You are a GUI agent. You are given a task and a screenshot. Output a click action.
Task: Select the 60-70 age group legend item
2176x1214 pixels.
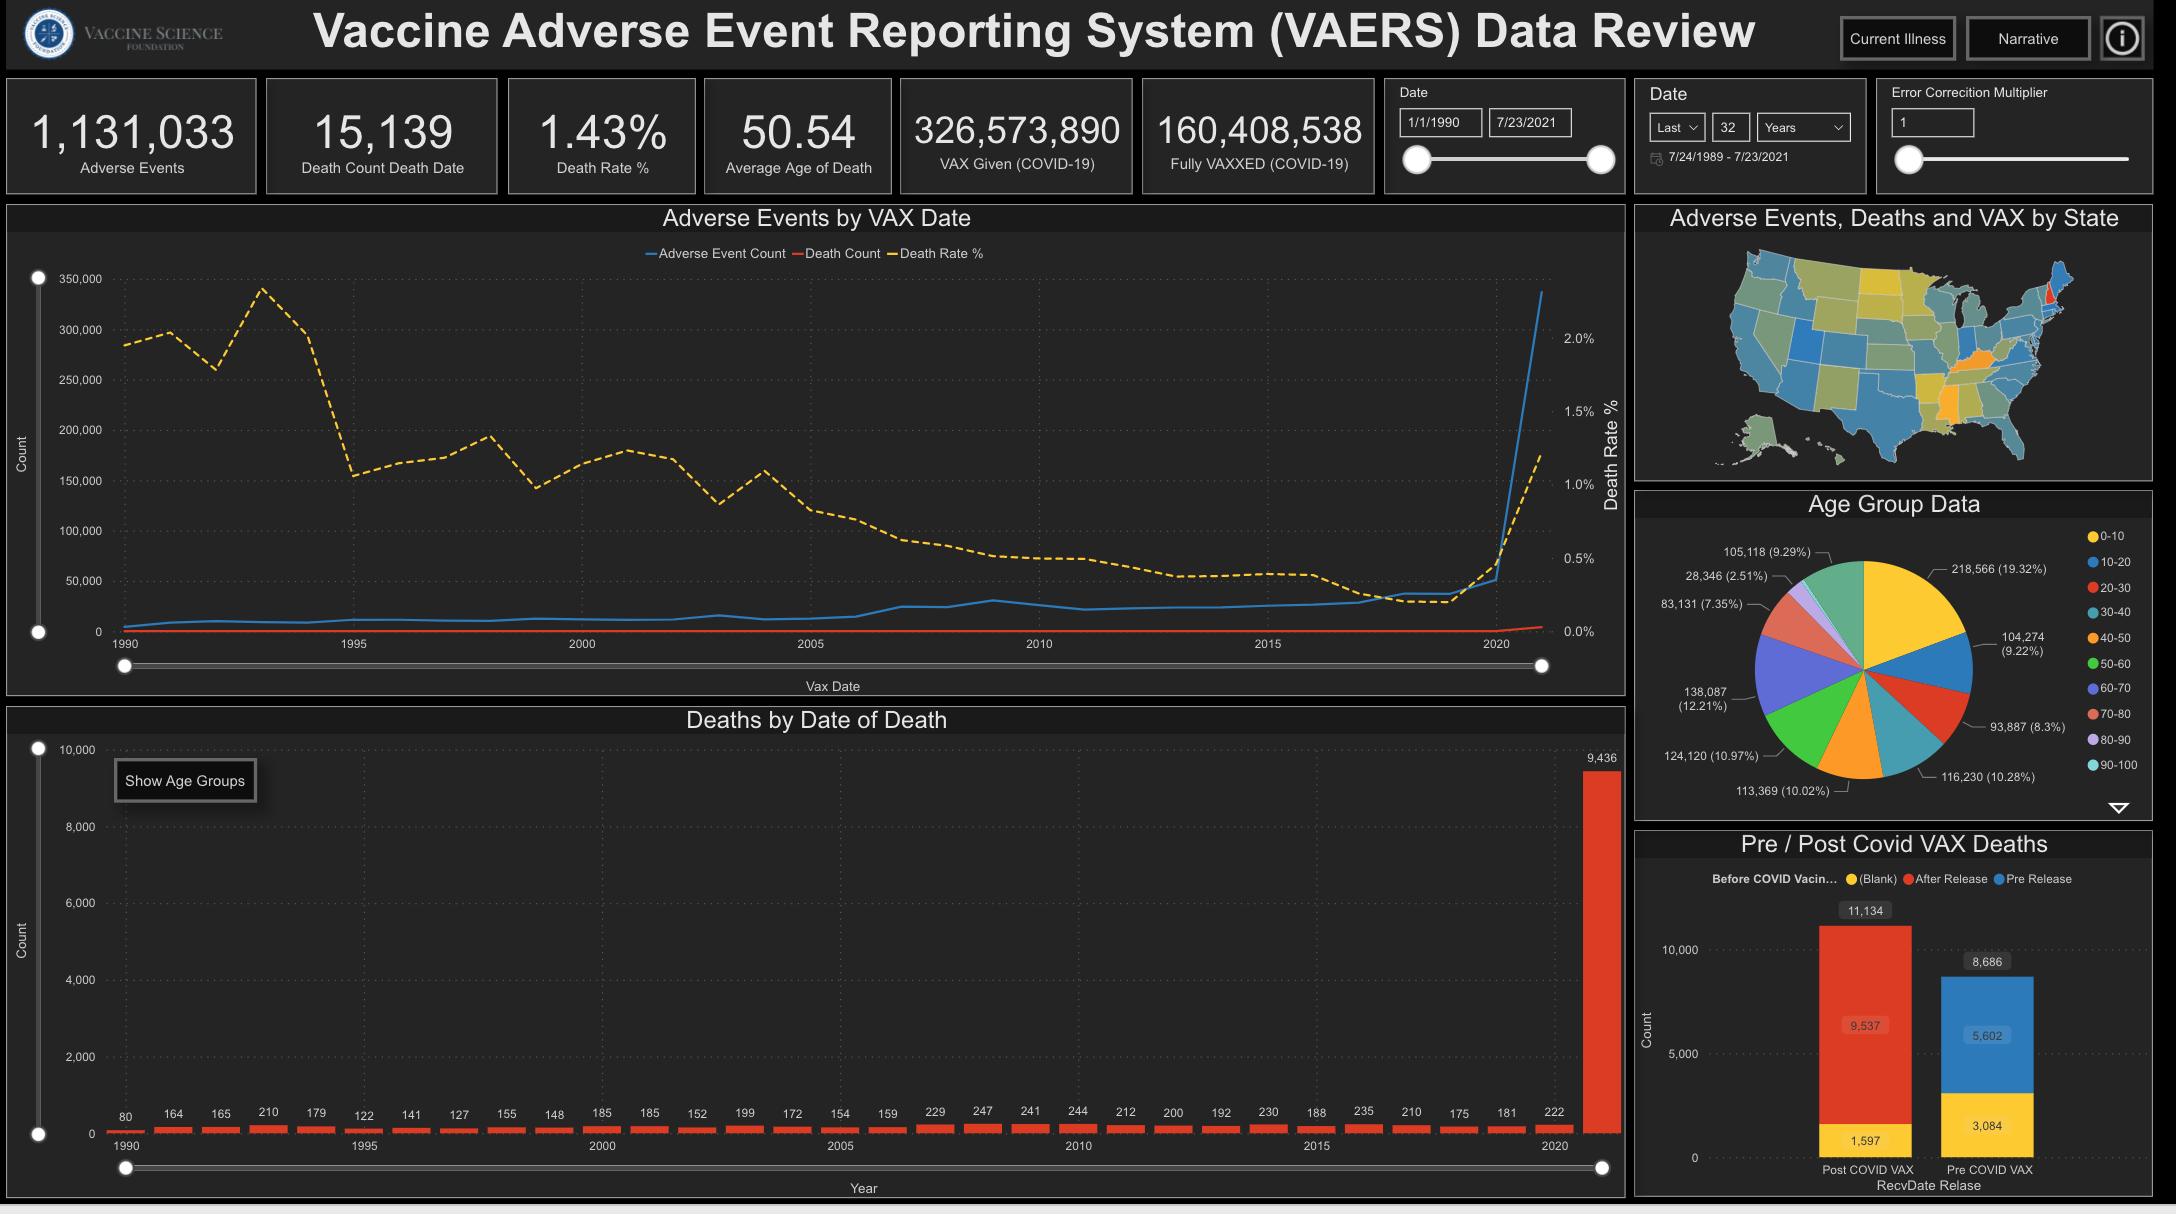pyautogui.click(x=2109, y=689)
